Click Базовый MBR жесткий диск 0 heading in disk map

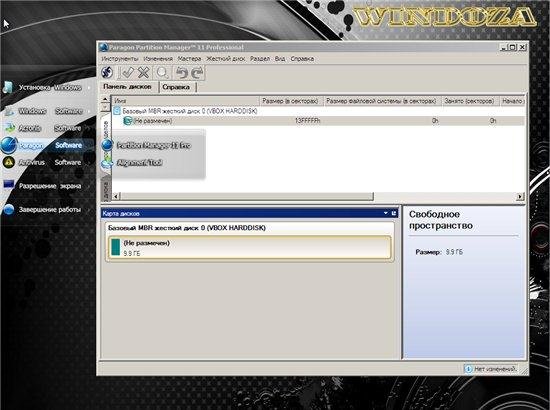coord(187,228)
